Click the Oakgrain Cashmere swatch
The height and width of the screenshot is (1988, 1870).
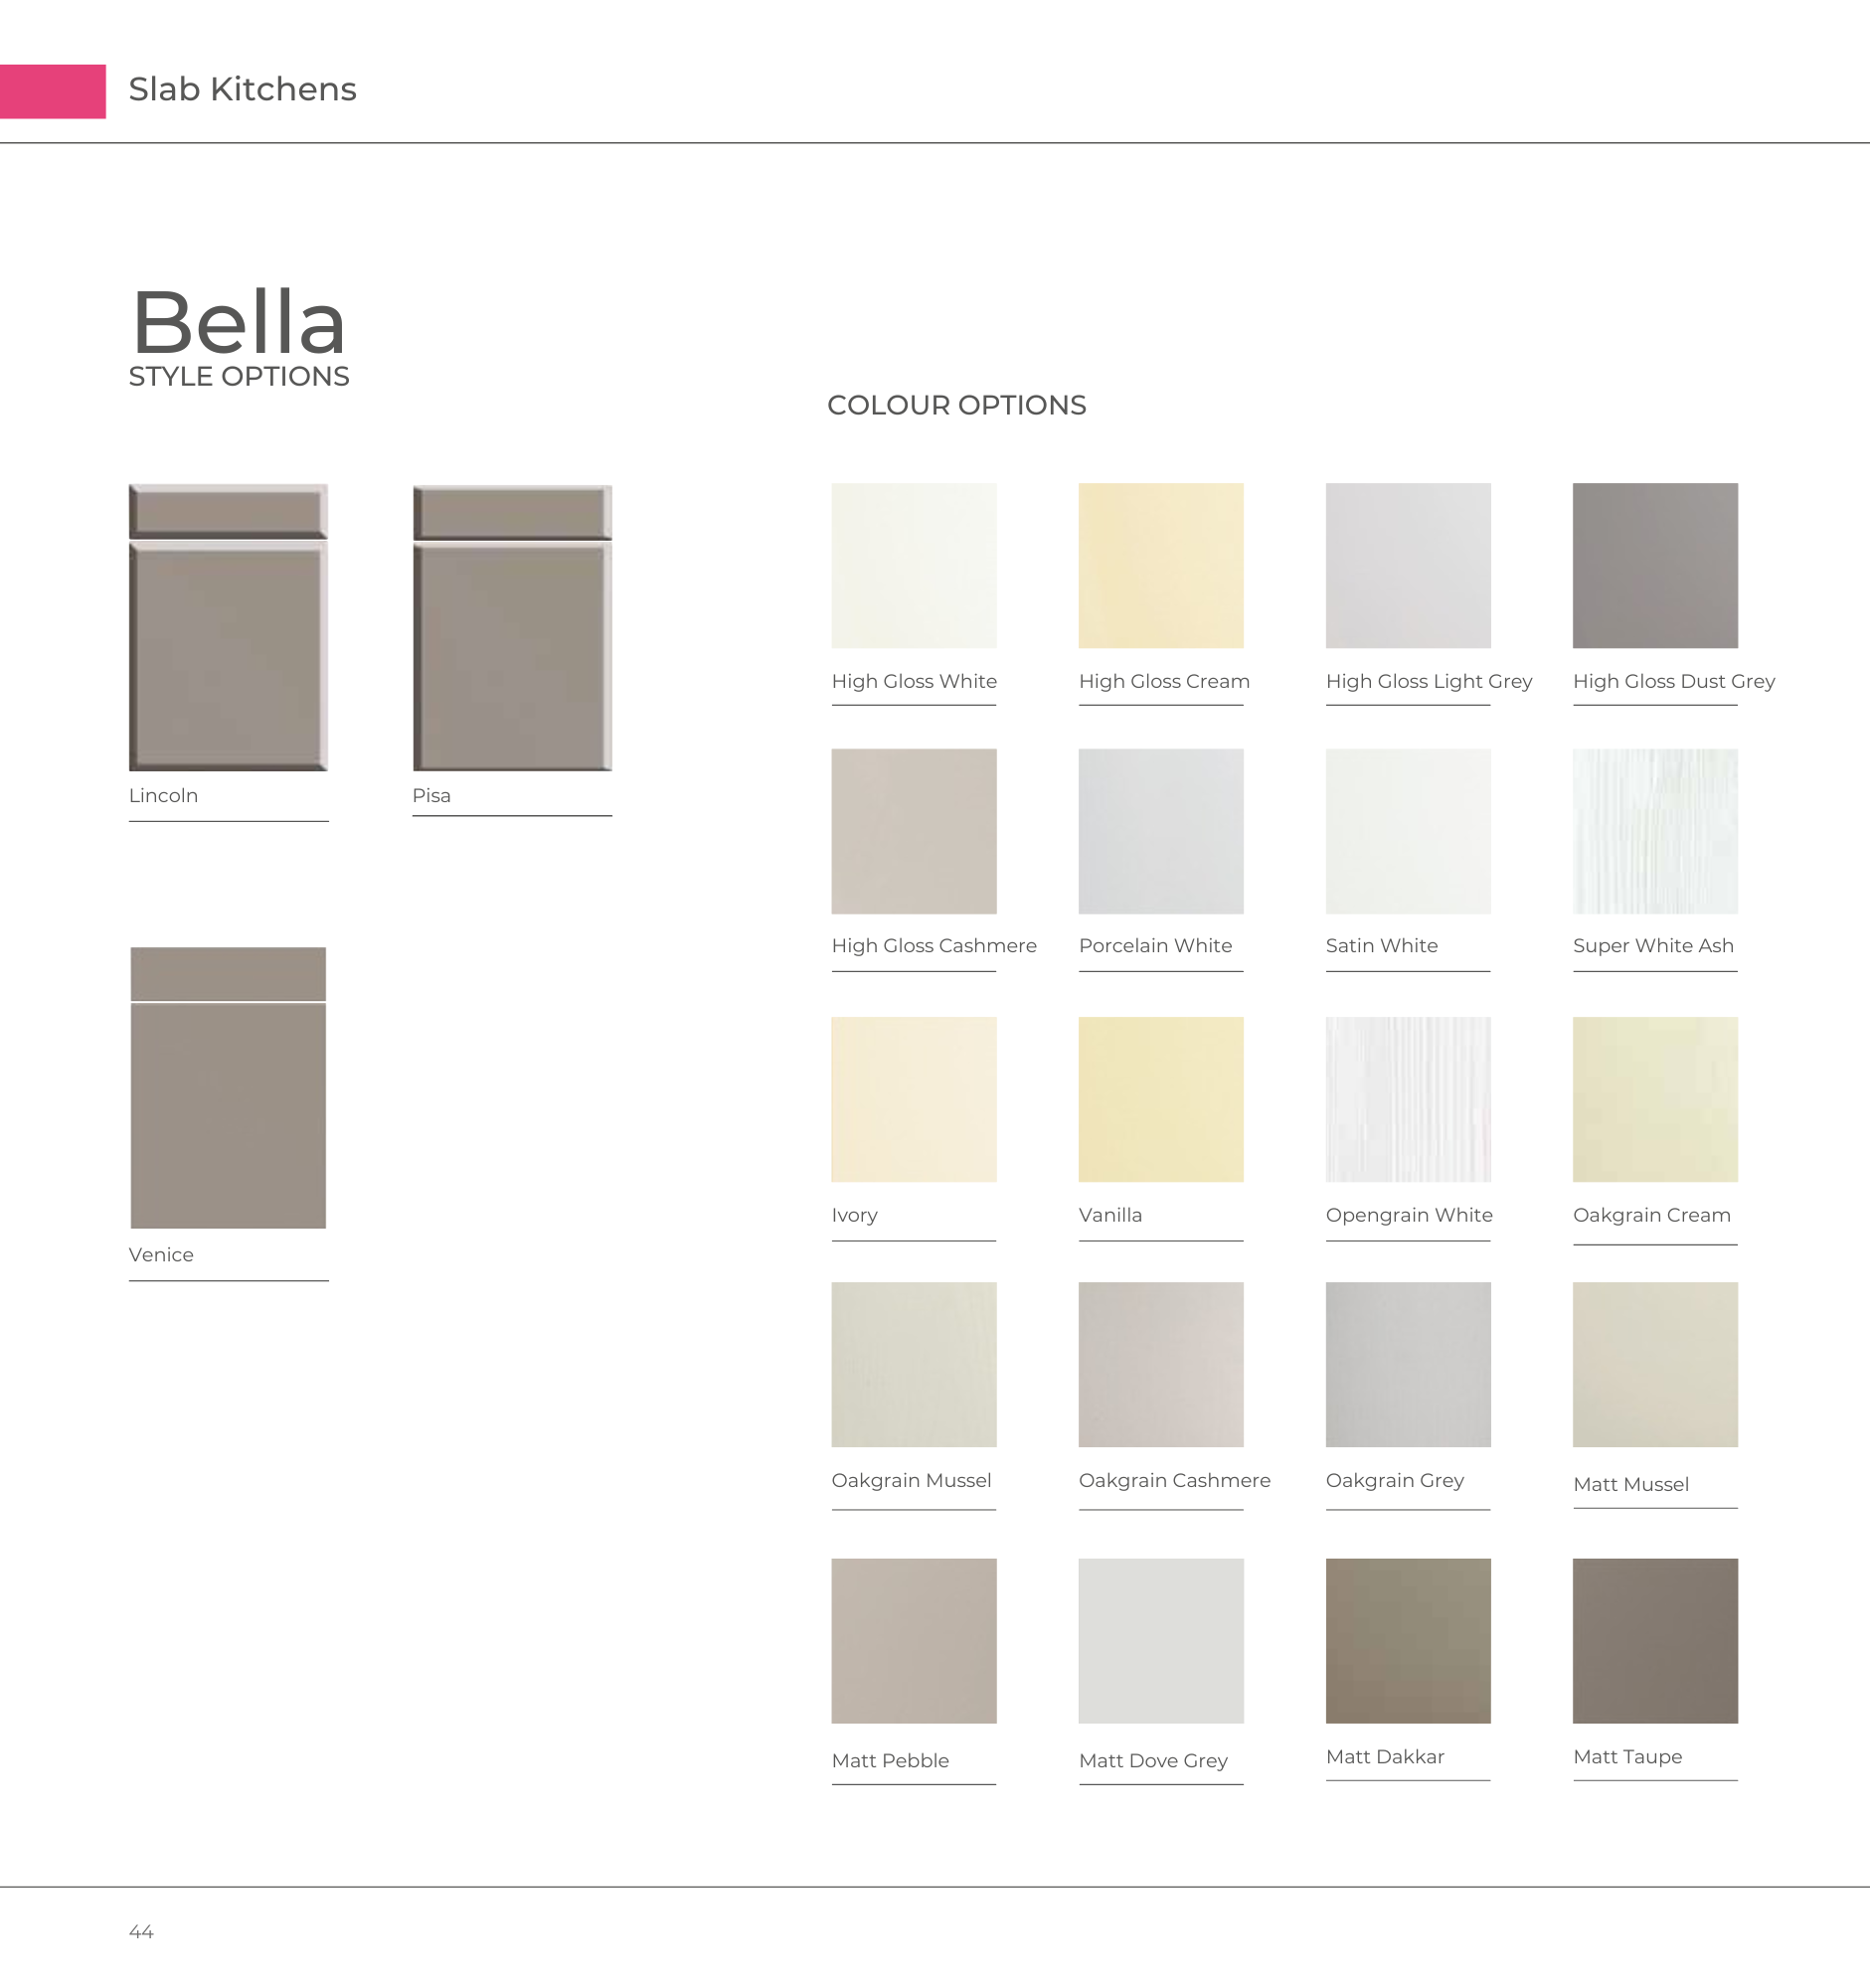pyautogui.click(x=1160, y=1364)
